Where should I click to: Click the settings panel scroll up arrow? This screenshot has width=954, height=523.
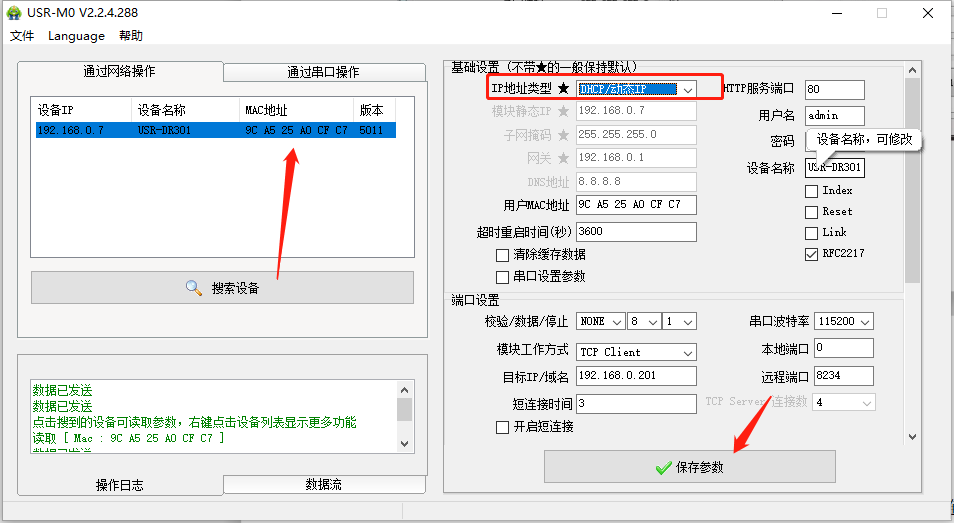[x=912, y=71]
